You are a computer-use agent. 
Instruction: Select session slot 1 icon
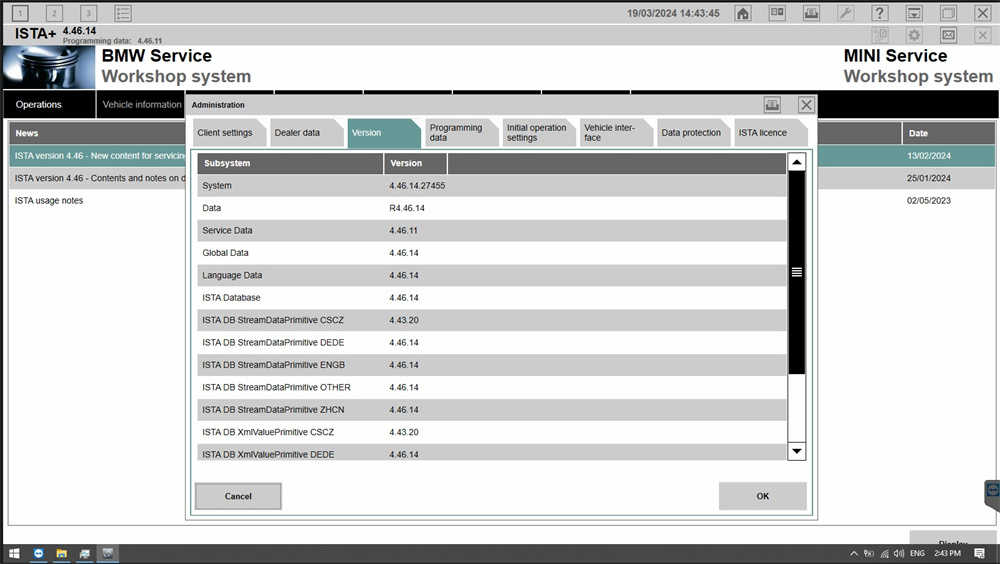(21, 13)
